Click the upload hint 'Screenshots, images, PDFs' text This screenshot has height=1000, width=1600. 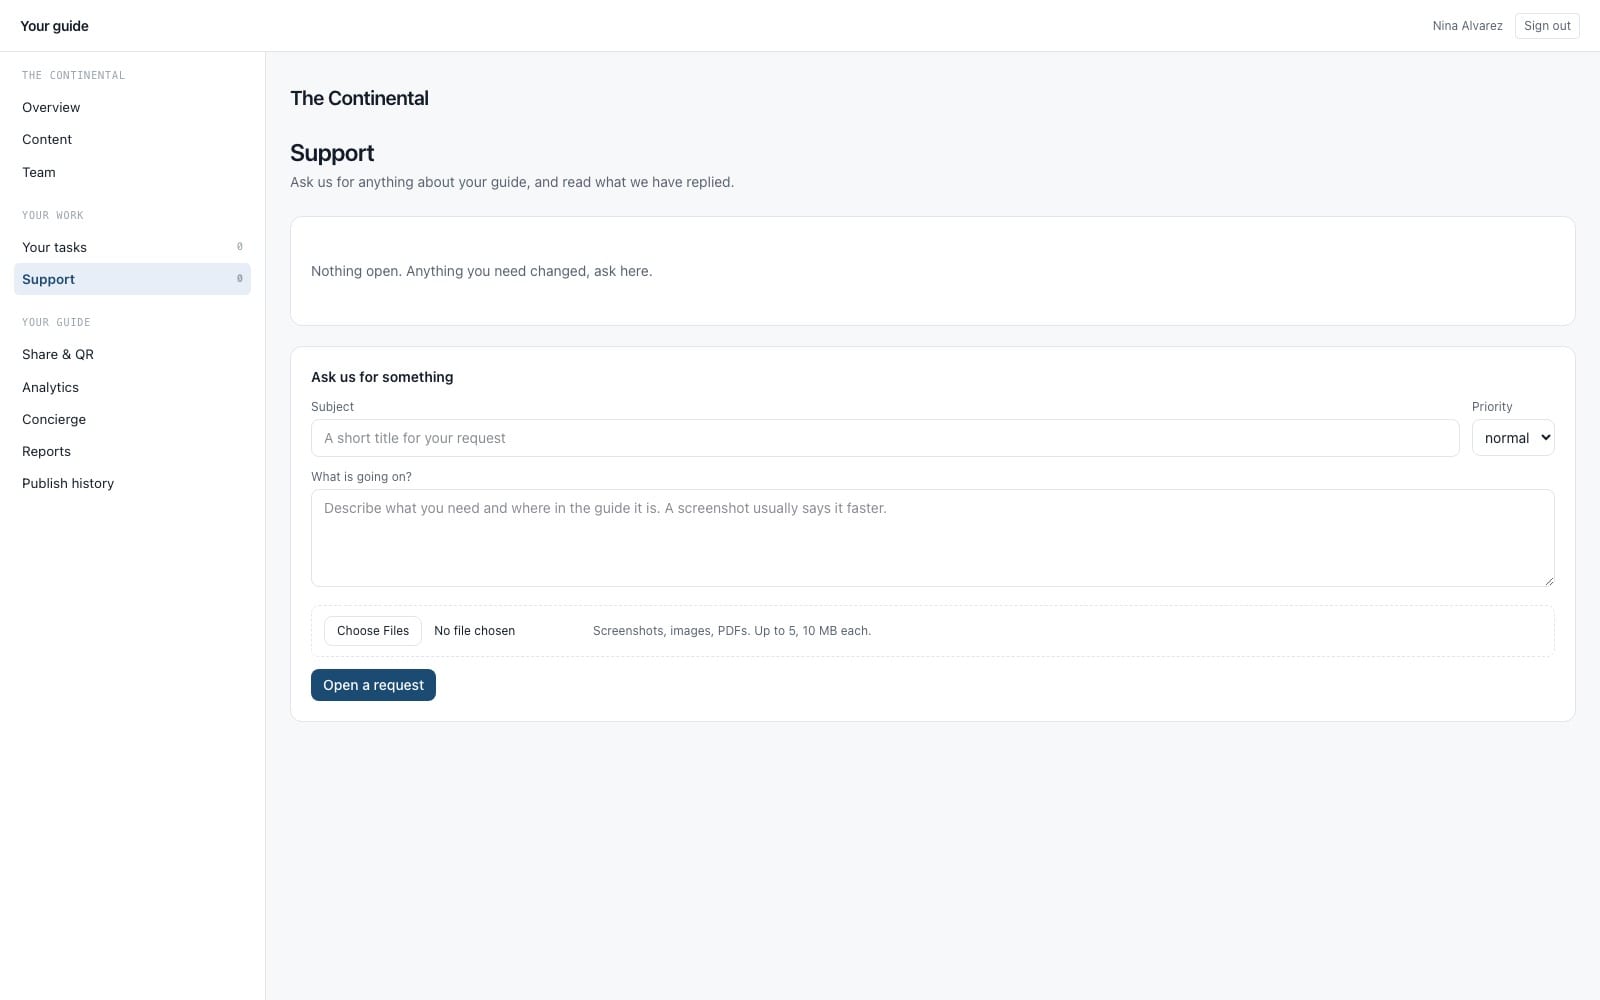[732, 631]
